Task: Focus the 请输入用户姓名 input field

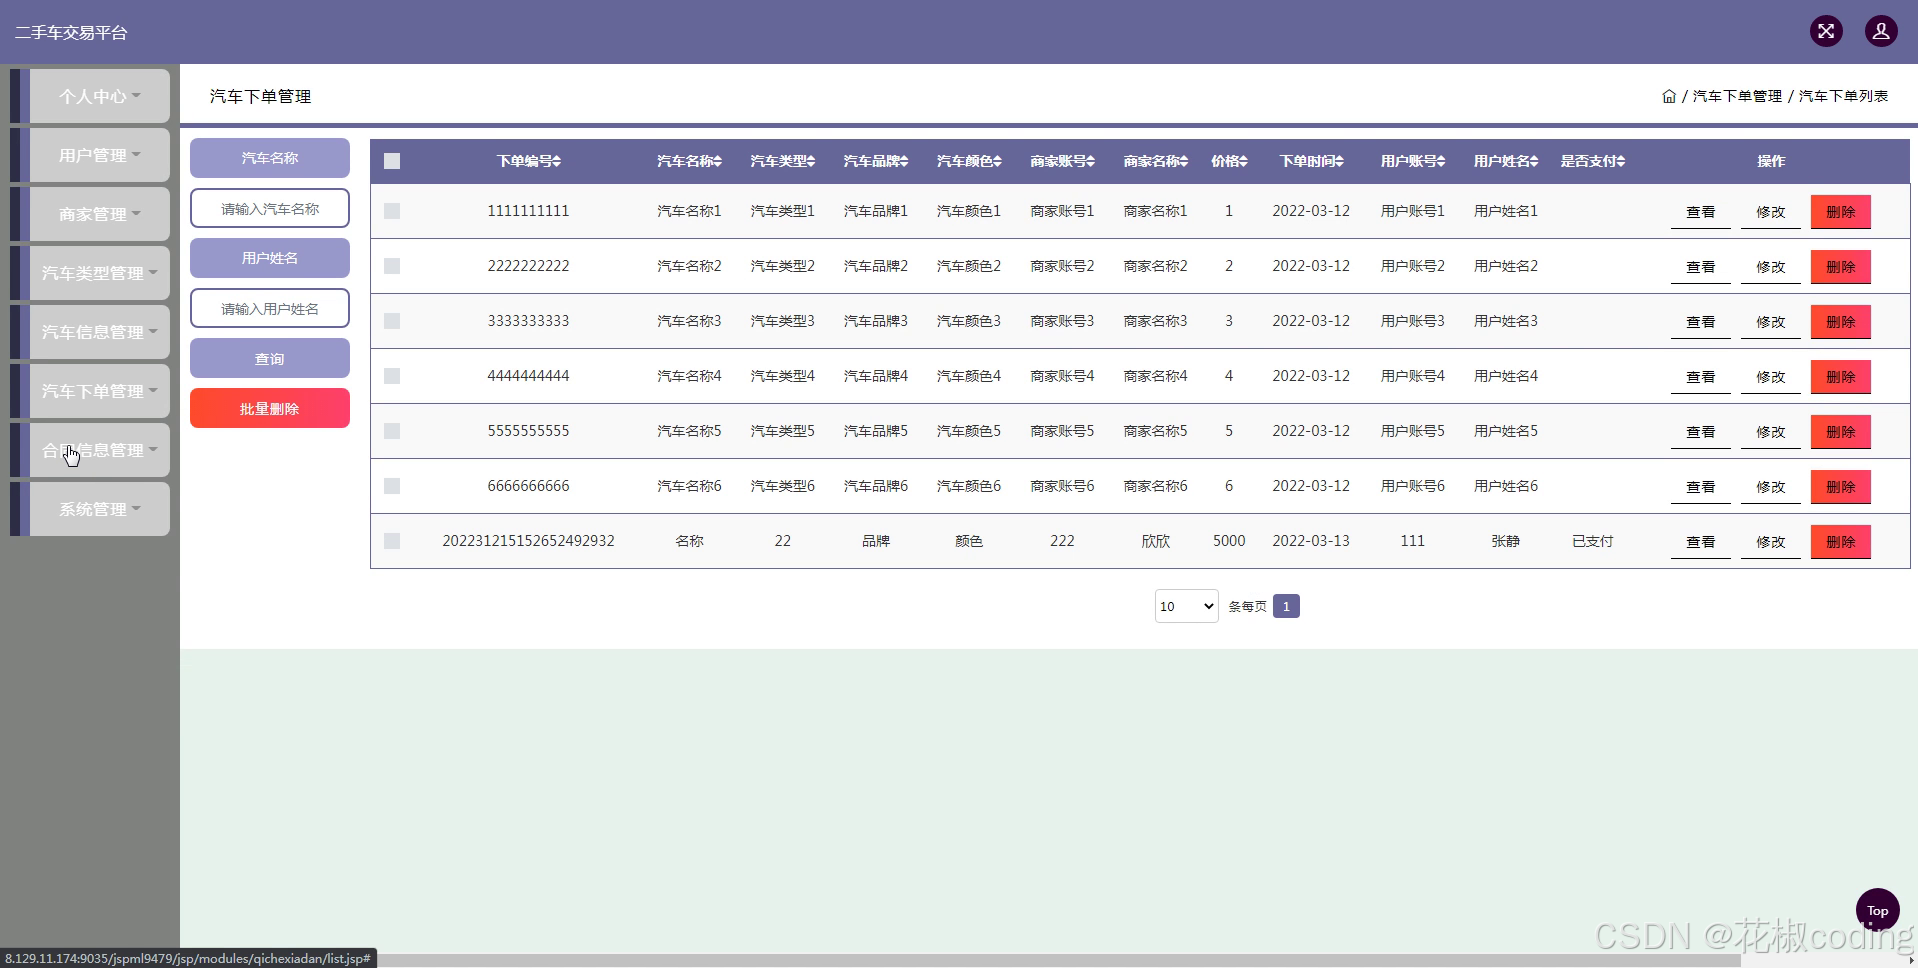Action: (x=270, y=308)
